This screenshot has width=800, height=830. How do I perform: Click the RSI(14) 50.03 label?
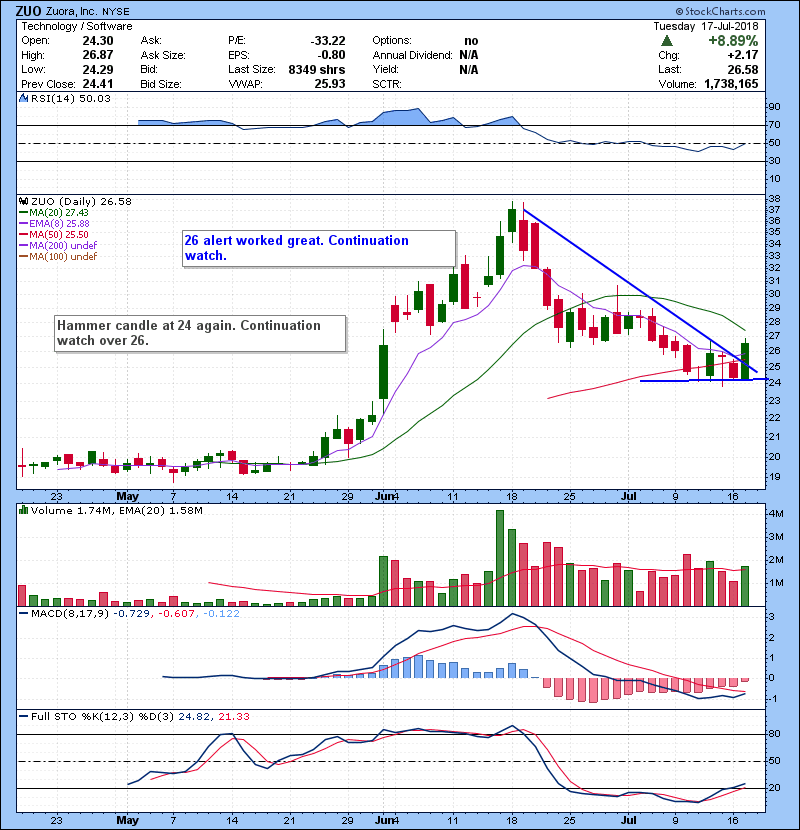click(x=71, y=98)
